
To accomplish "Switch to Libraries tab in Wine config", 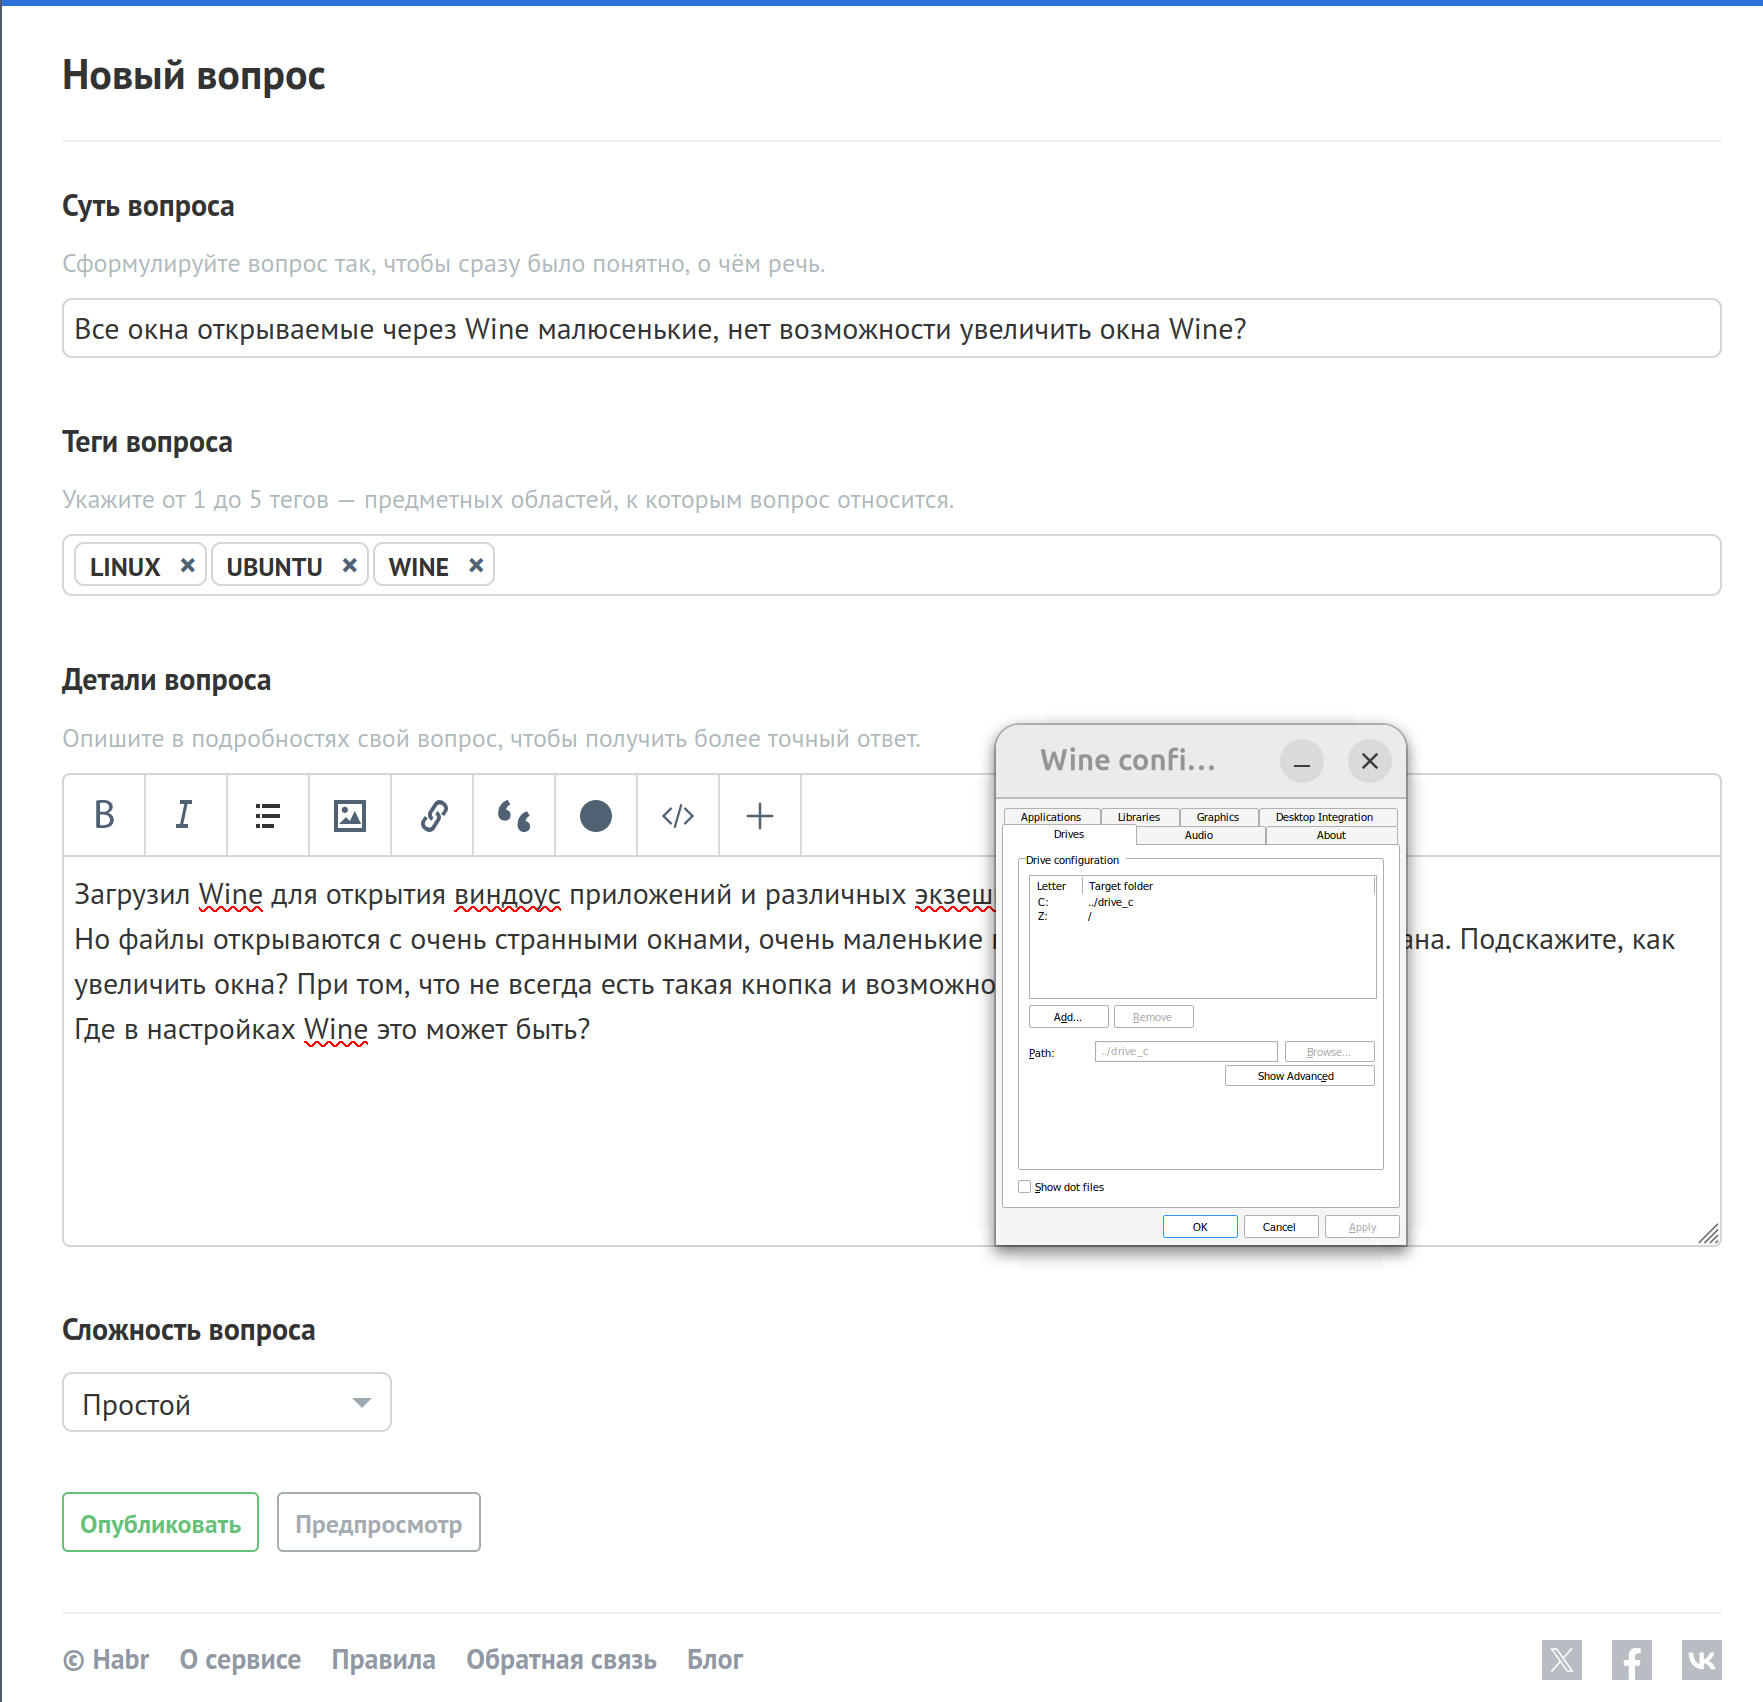I will point(1139,817).
